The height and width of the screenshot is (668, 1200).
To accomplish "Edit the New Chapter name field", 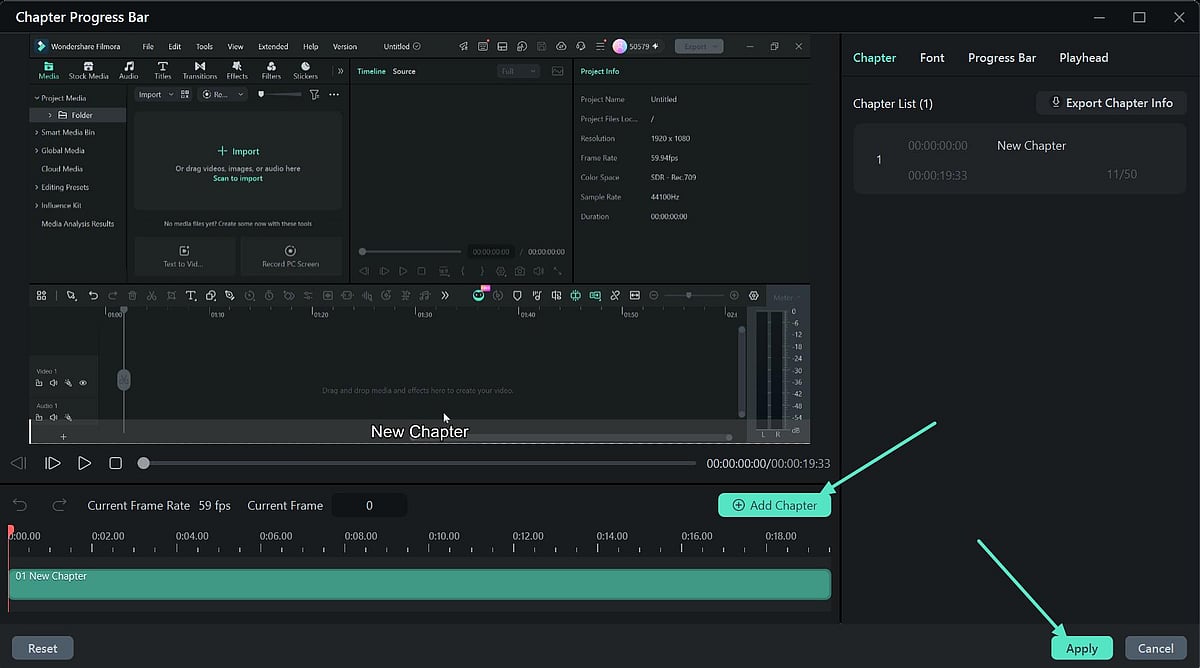I will [x=1031, y=146].
